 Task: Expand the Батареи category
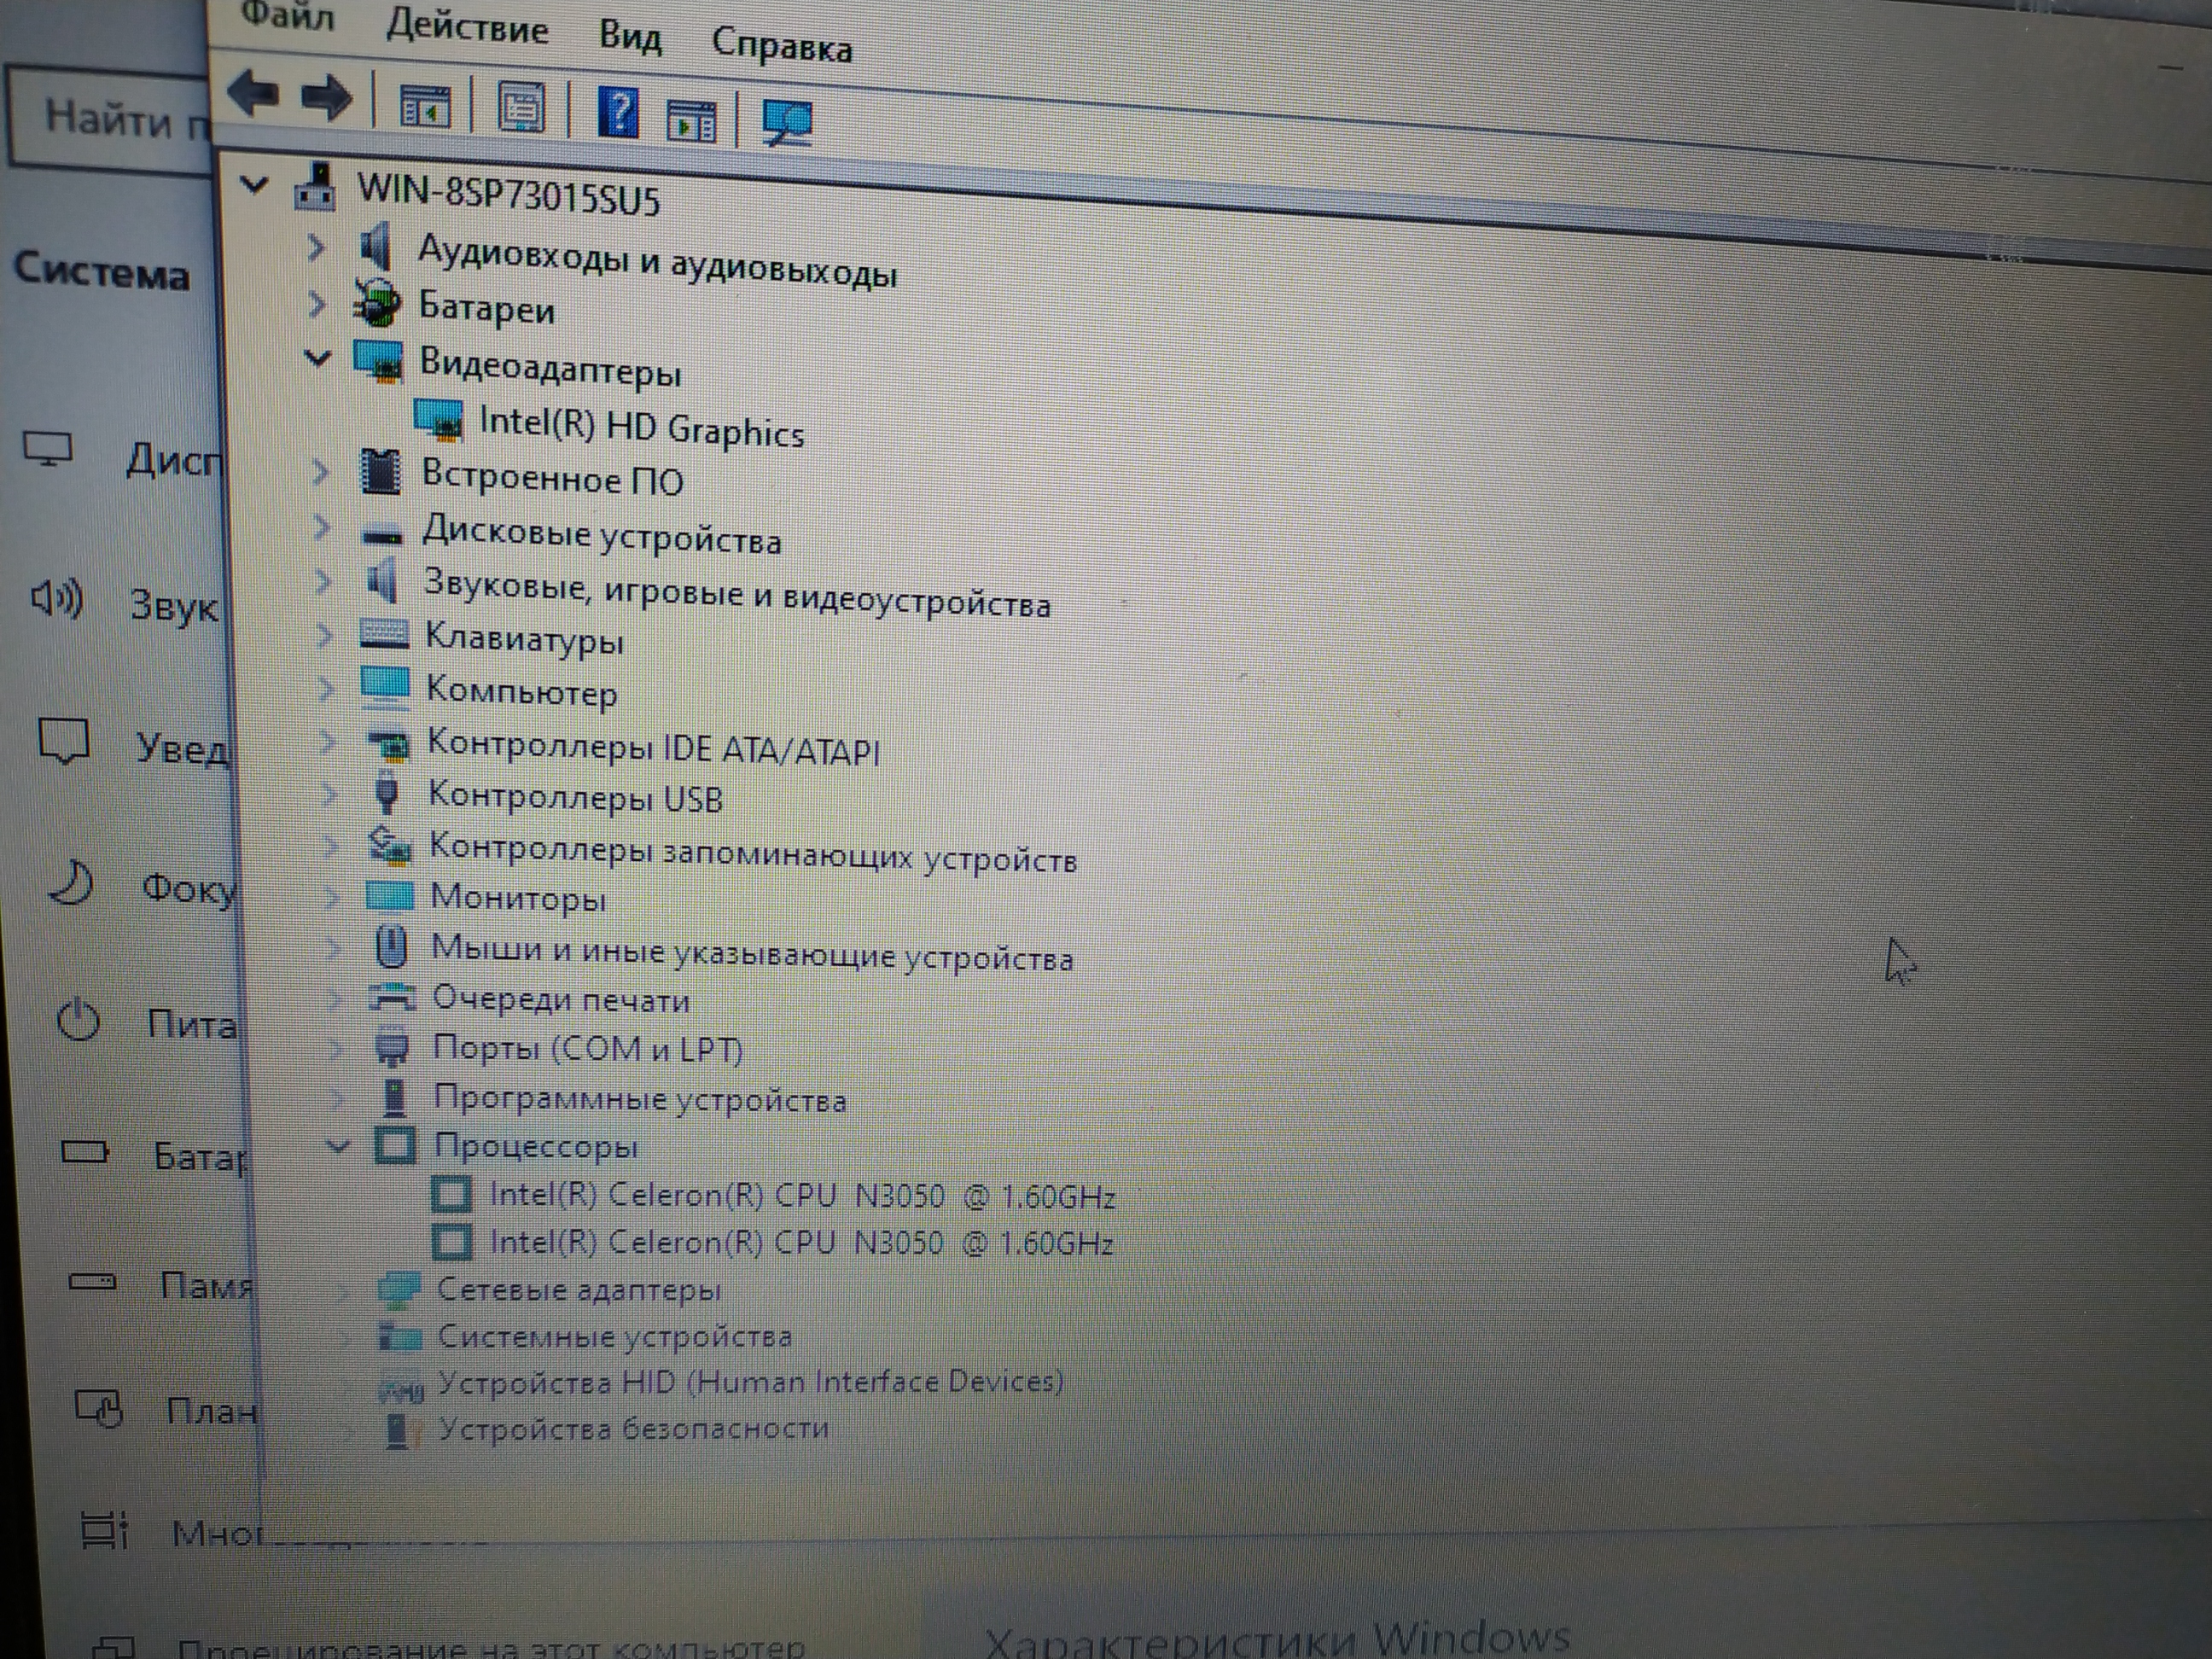(x=317, y=303)
